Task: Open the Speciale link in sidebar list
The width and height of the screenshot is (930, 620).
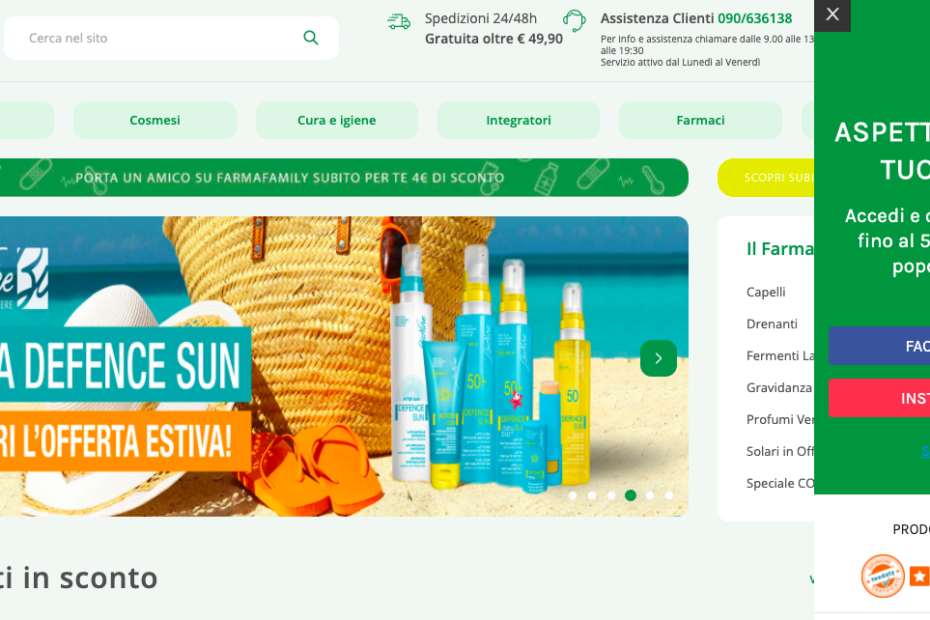Action: (780, 484)
